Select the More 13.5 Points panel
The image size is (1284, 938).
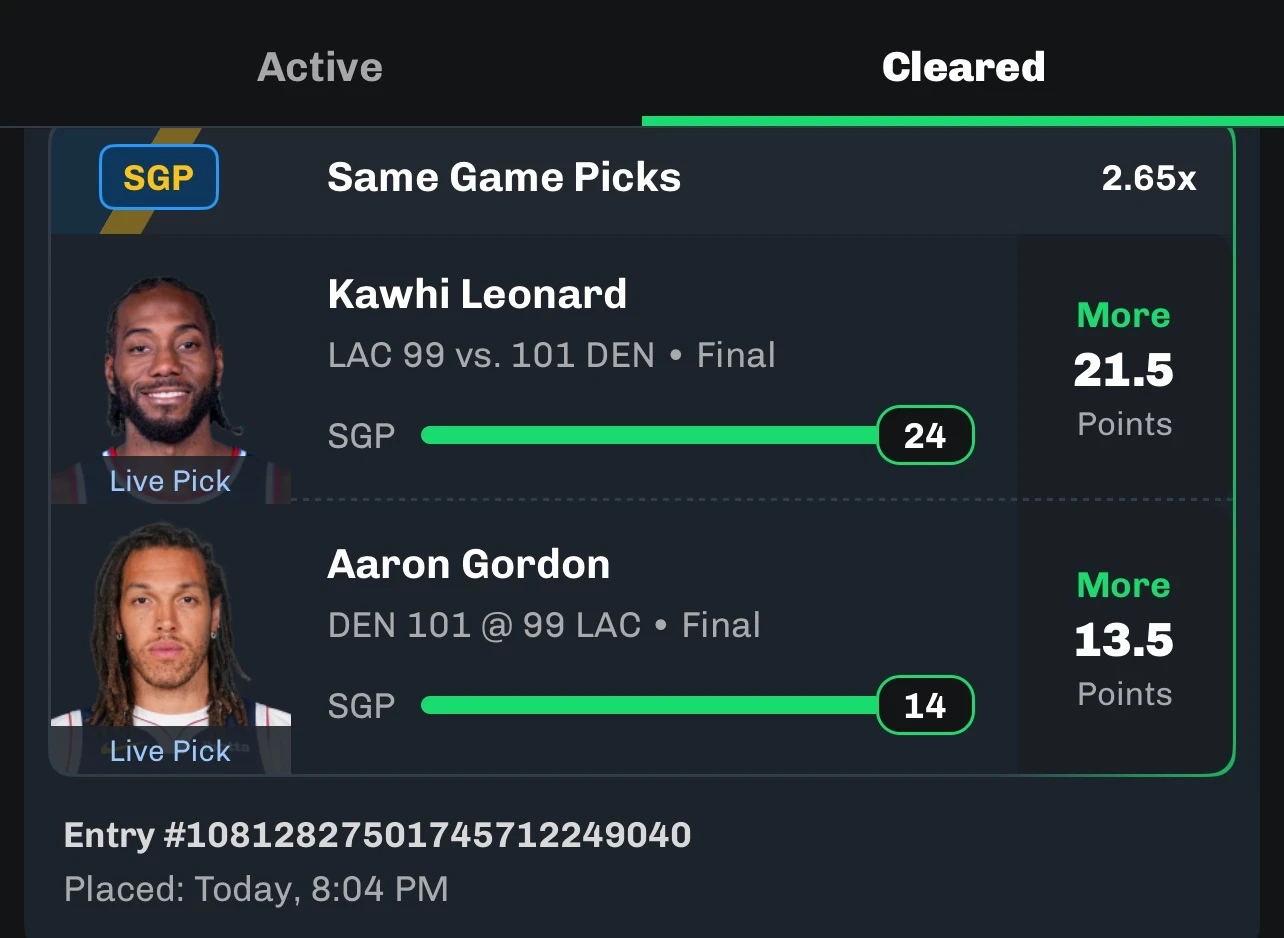tap(1124, 638)
